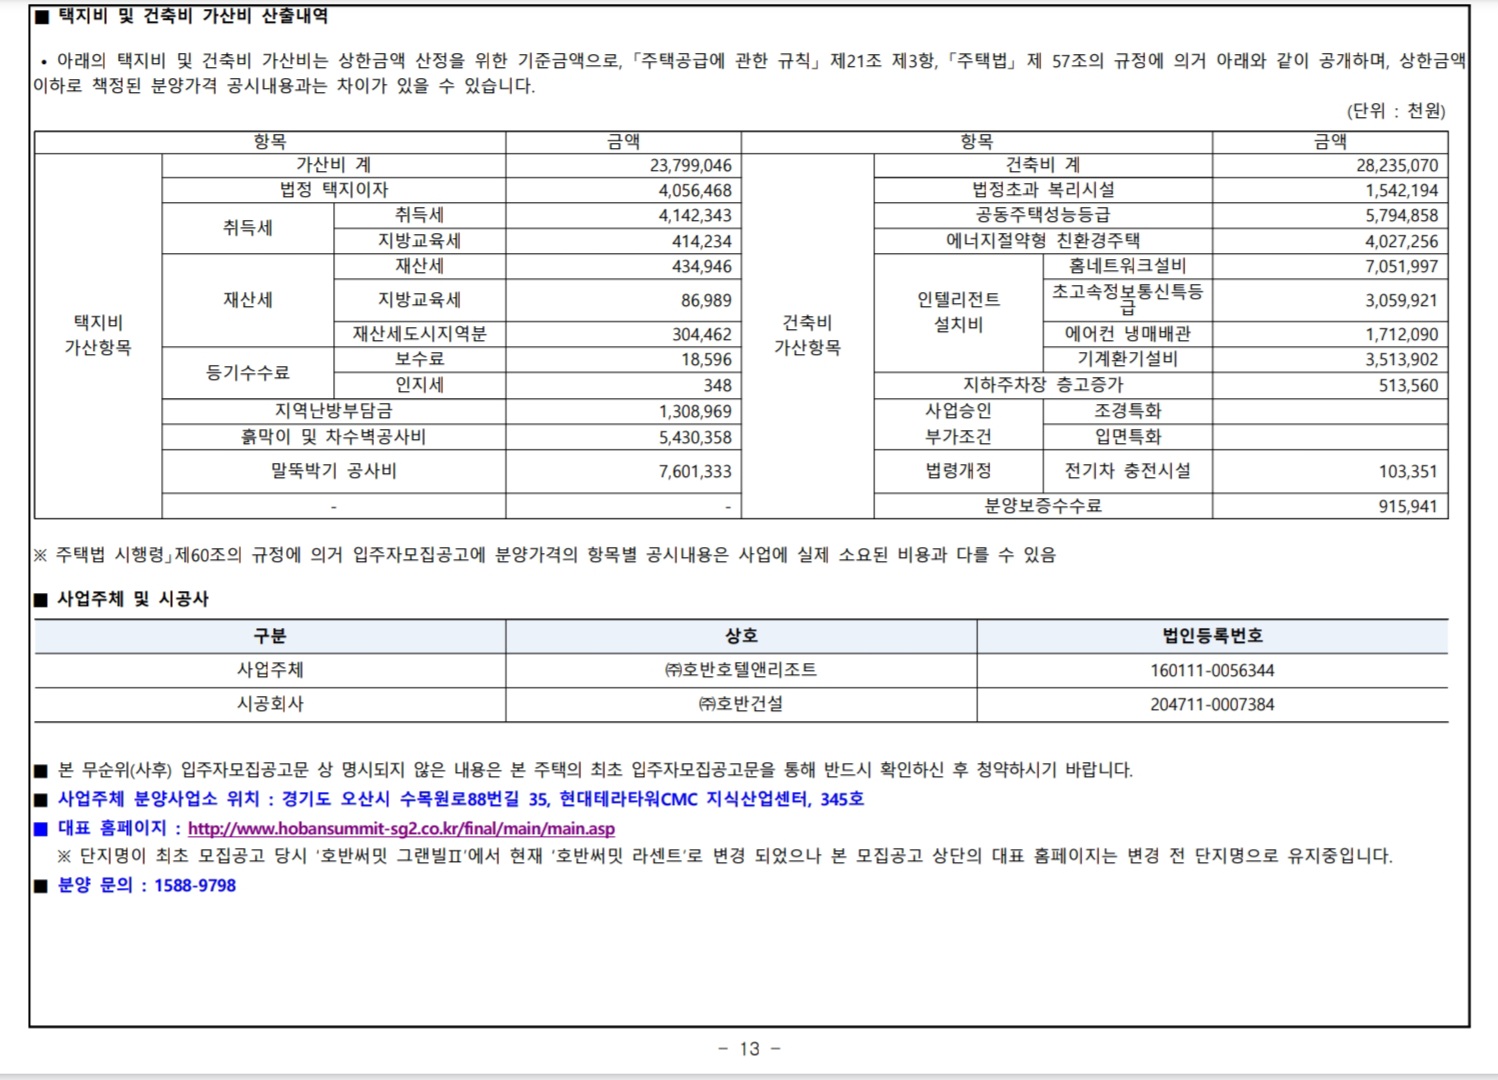Viewport: 1498px width, 1080px height.
Task: Select the 재산세 amount 434,946
Action: 701,266
